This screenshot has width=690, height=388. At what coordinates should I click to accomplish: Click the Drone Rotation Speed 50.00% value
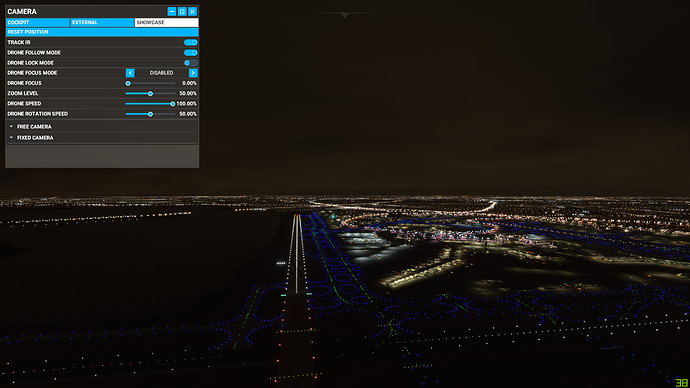(188, 114)
